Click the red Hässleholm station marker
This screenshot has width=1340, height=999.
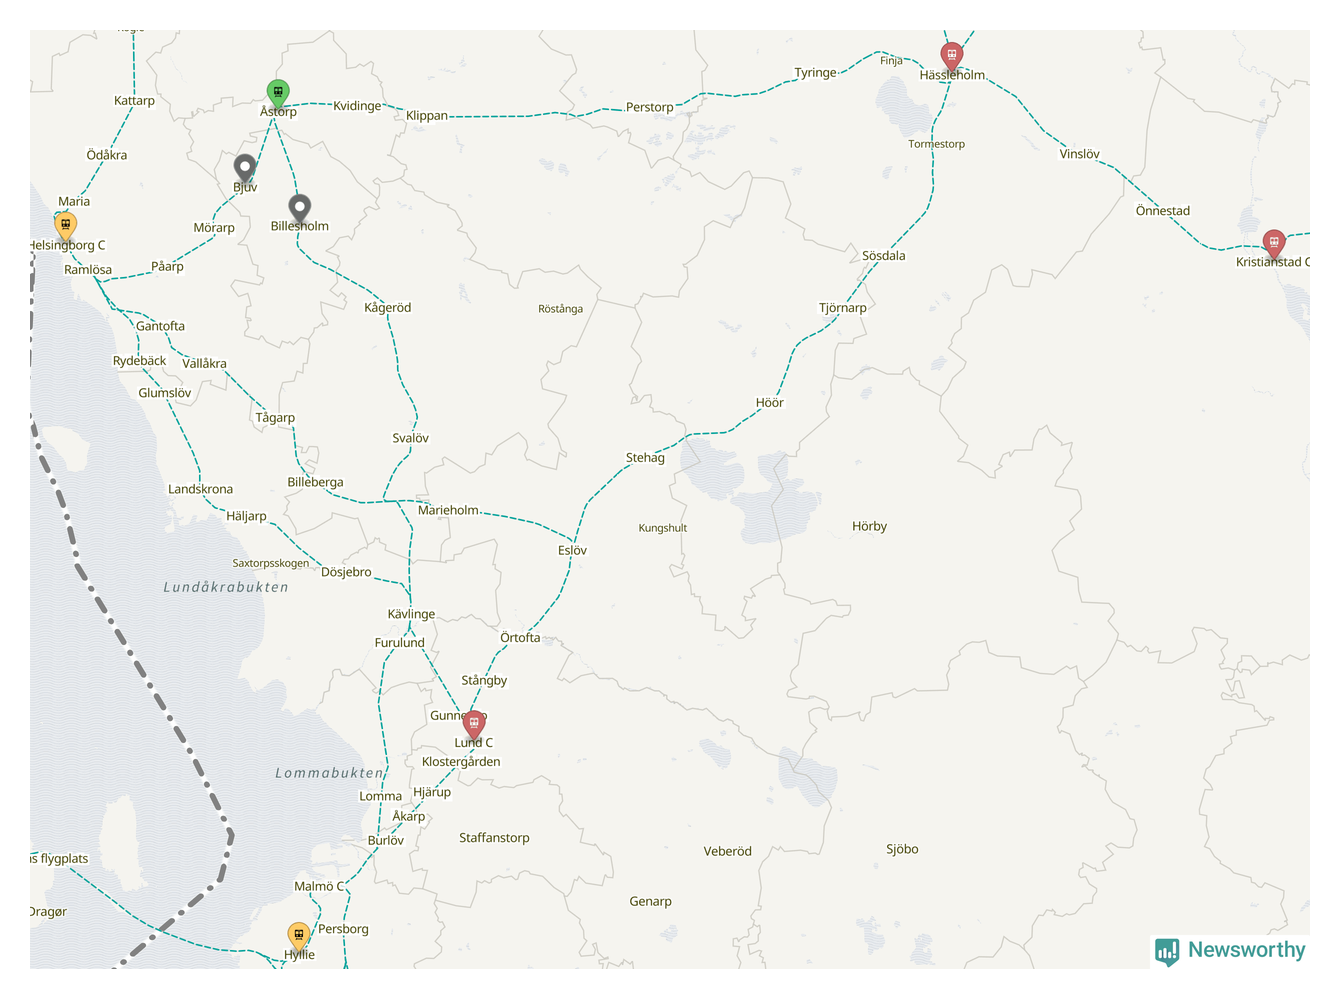click(x=952, y=56)
